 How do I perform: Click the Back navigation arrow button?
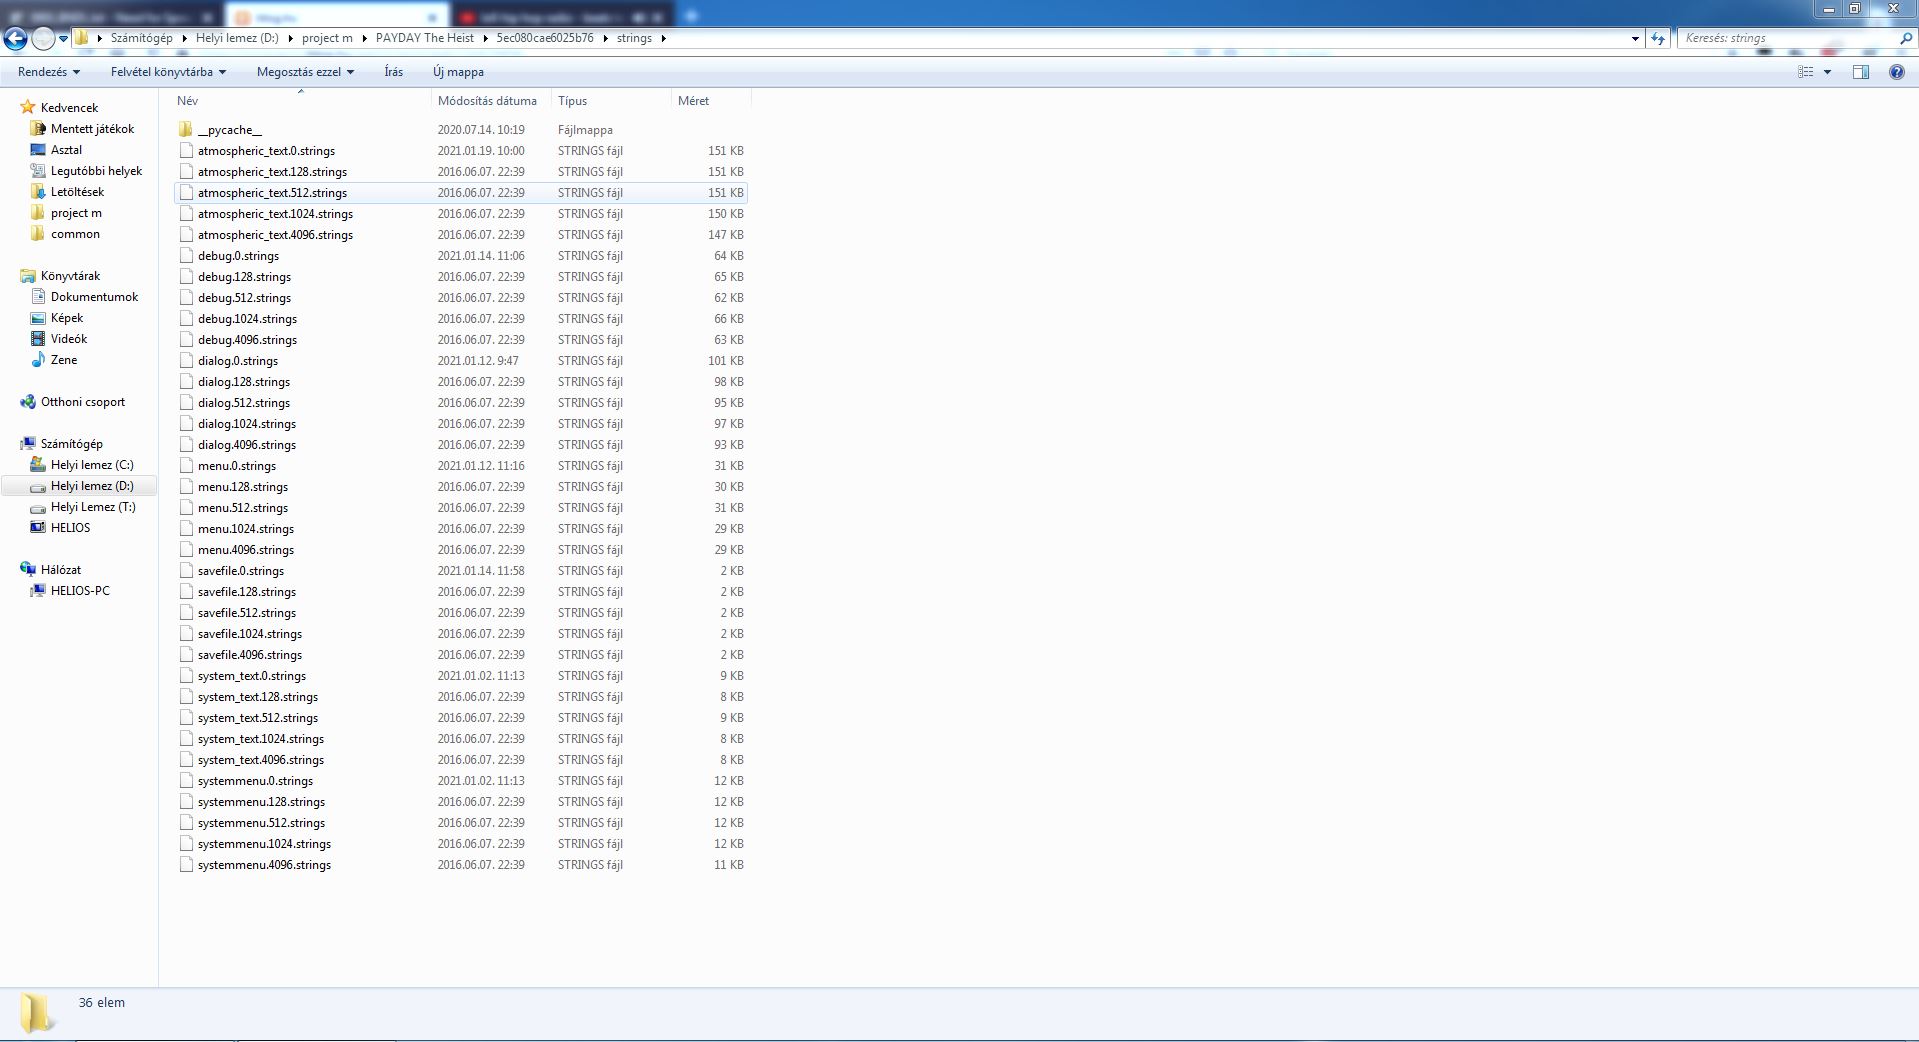pyautogui.click(x=15, y=39)
